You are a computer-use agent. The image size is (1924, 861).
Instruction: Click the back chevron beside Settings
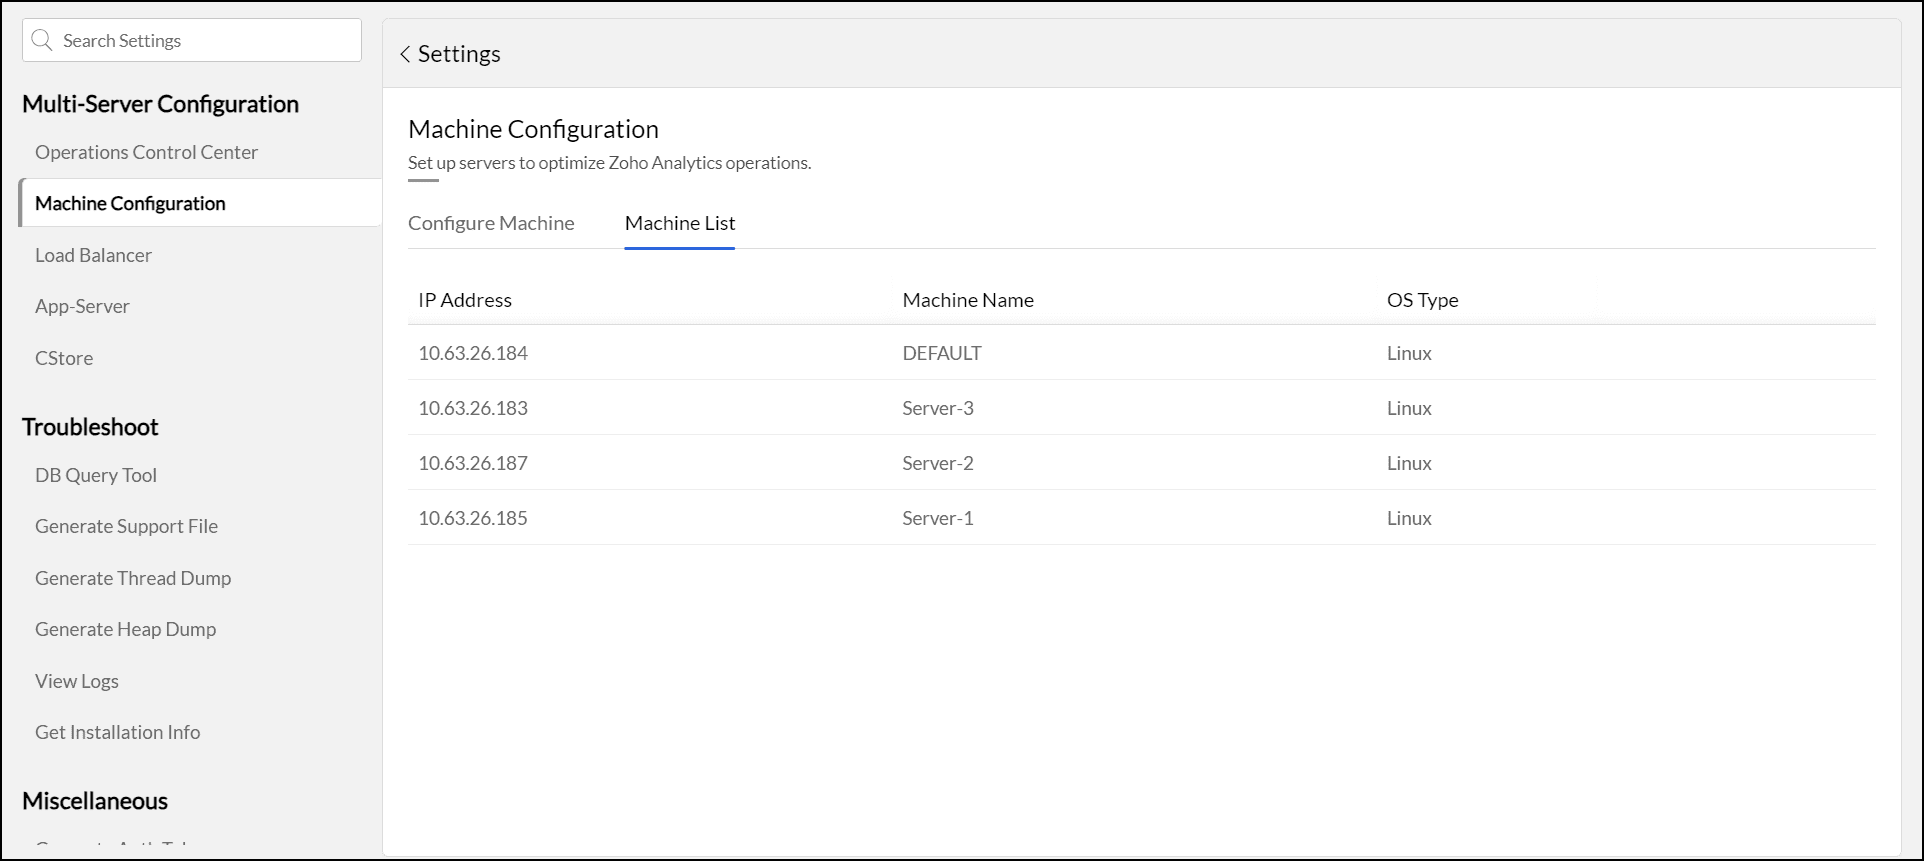(x=405, y=54)
